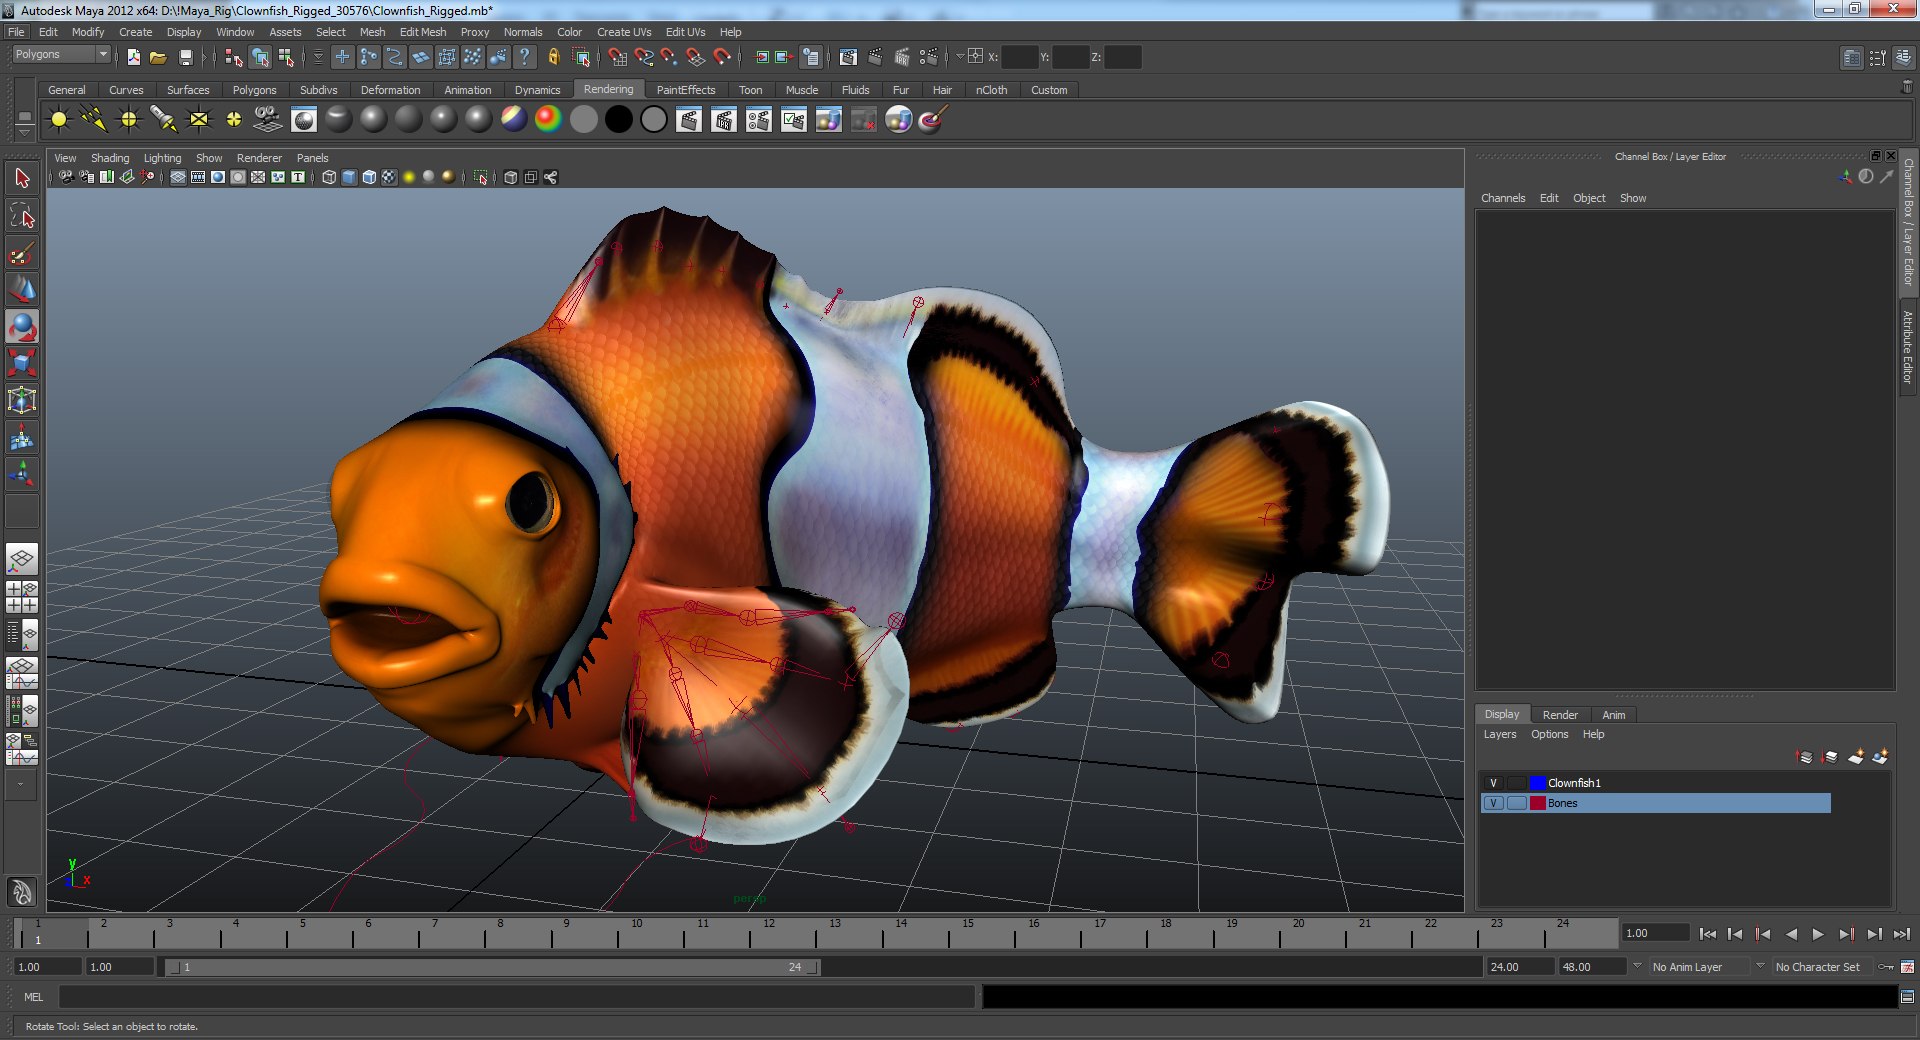Toggle the selection lock padlock icon
This screenshot has height=1040, width=1920.
point(553,57)
